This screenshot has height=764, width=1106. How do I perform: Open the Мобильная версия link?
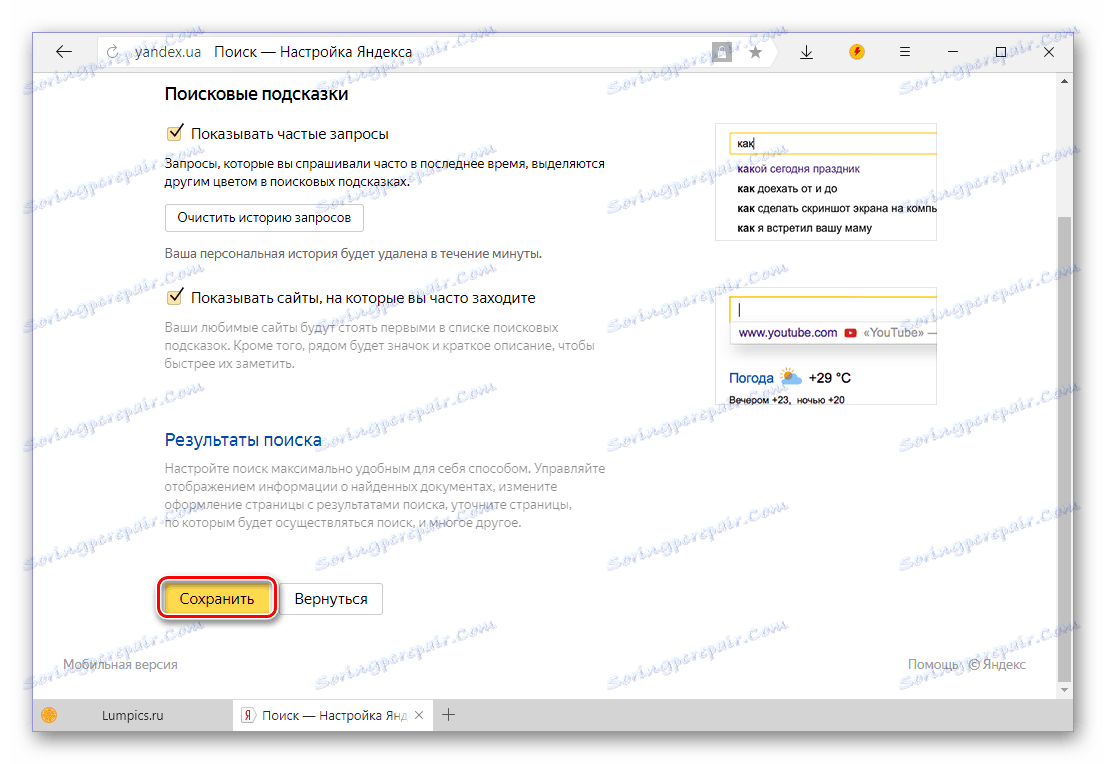(x=120, y=664)
